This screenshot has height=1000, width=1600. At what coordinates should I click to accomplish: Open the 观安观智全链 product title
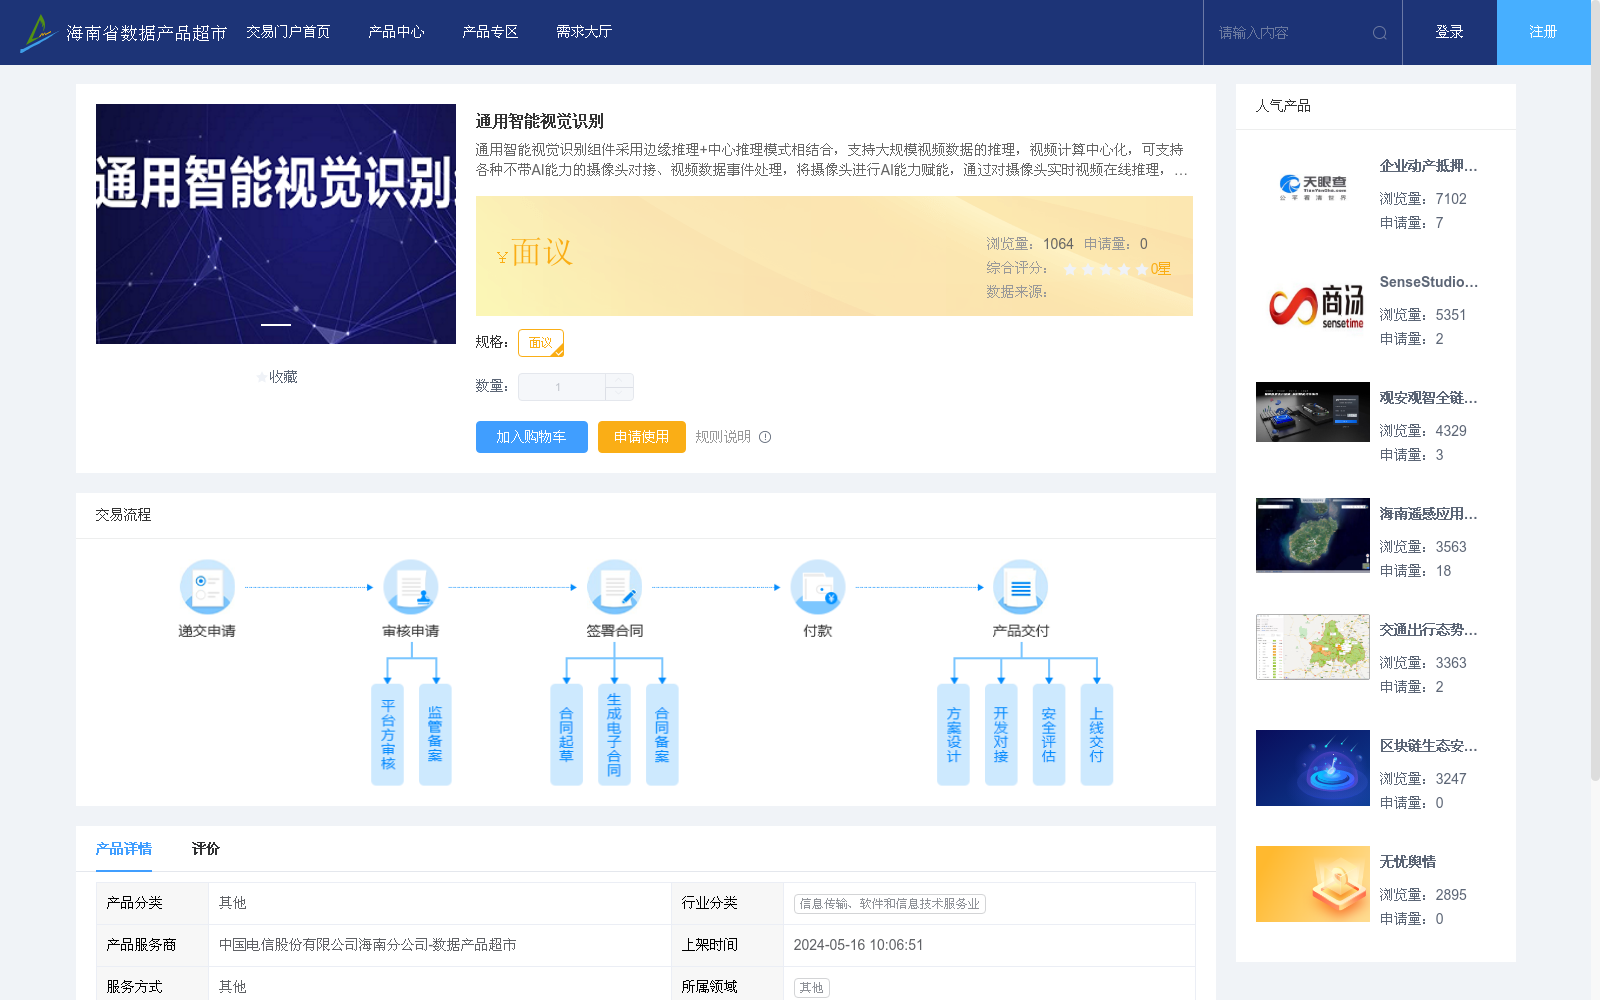coord(1428,398)
